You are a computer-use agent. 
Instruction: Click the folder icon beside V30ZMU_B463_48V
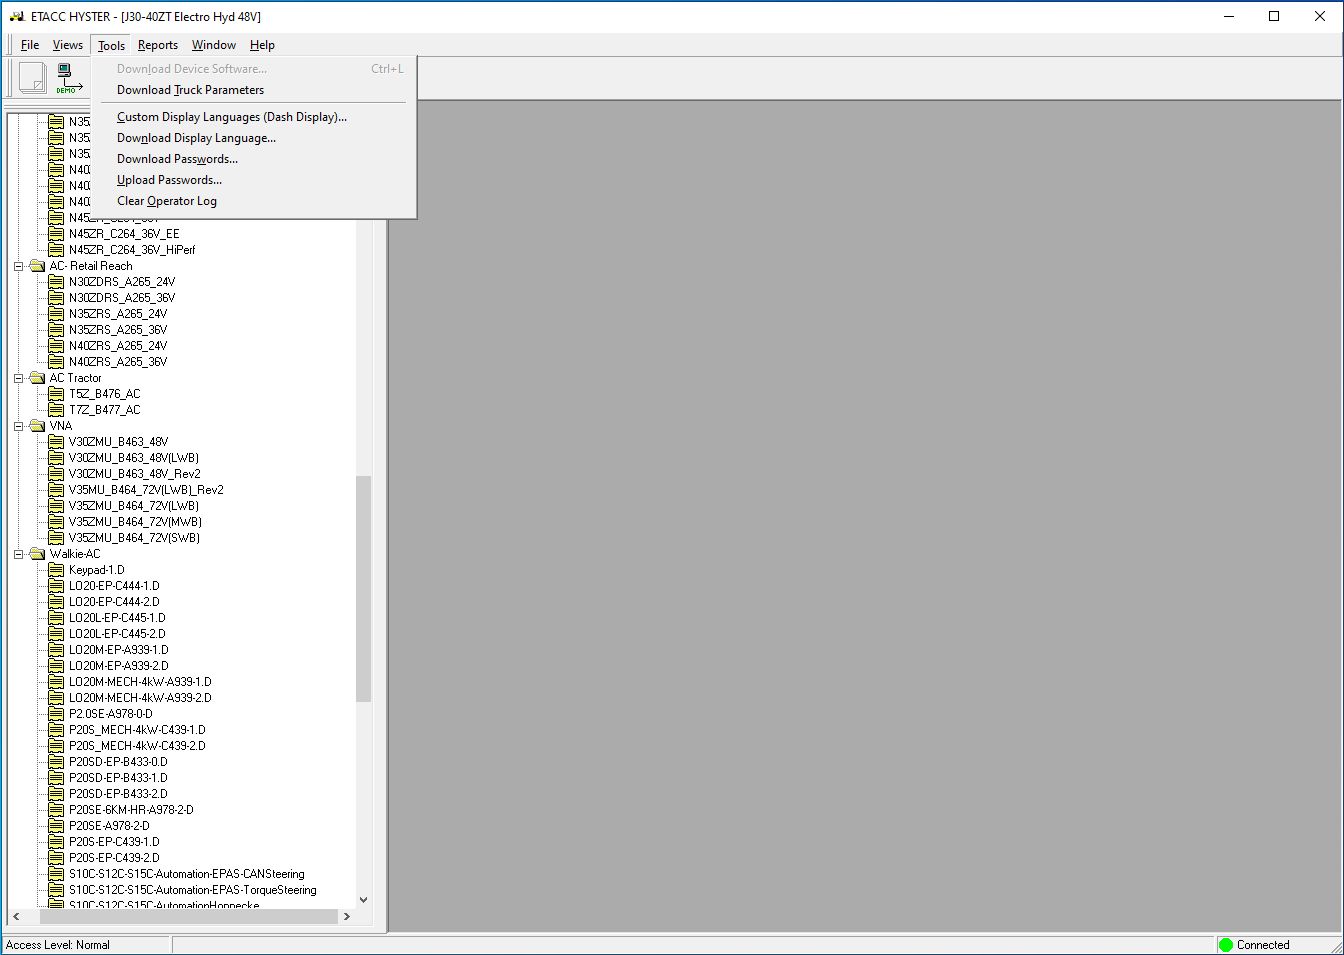[x=57, y=442]
